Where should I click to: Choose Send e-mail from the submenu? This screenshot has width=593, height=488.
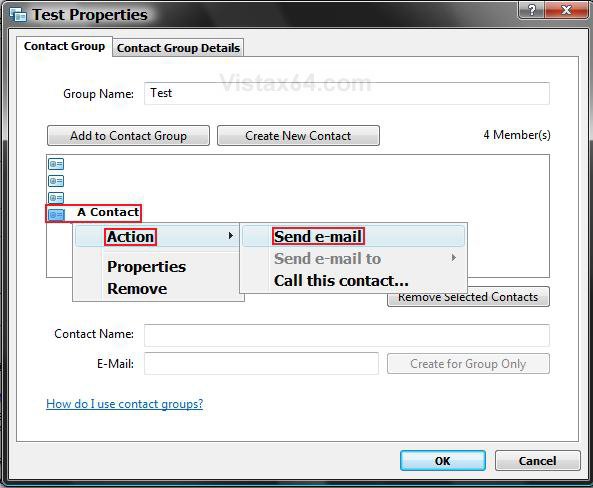(318, 236)
